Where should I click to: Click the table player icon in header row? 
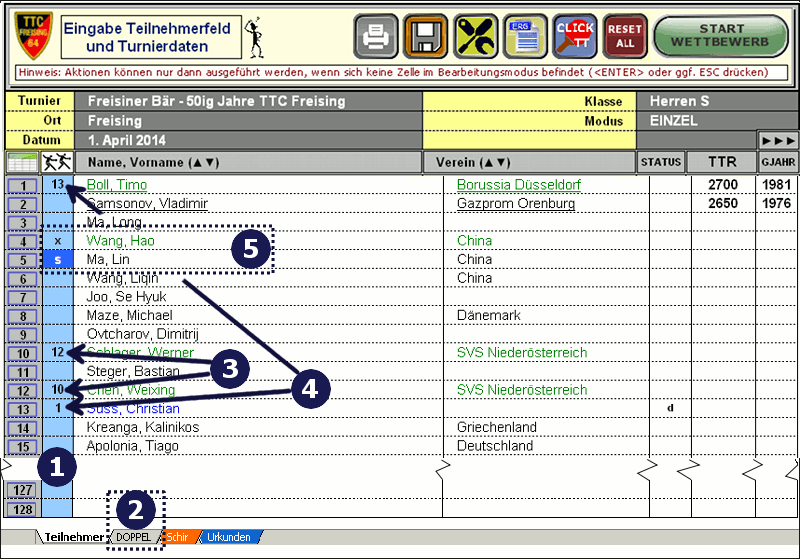[58, 162]
